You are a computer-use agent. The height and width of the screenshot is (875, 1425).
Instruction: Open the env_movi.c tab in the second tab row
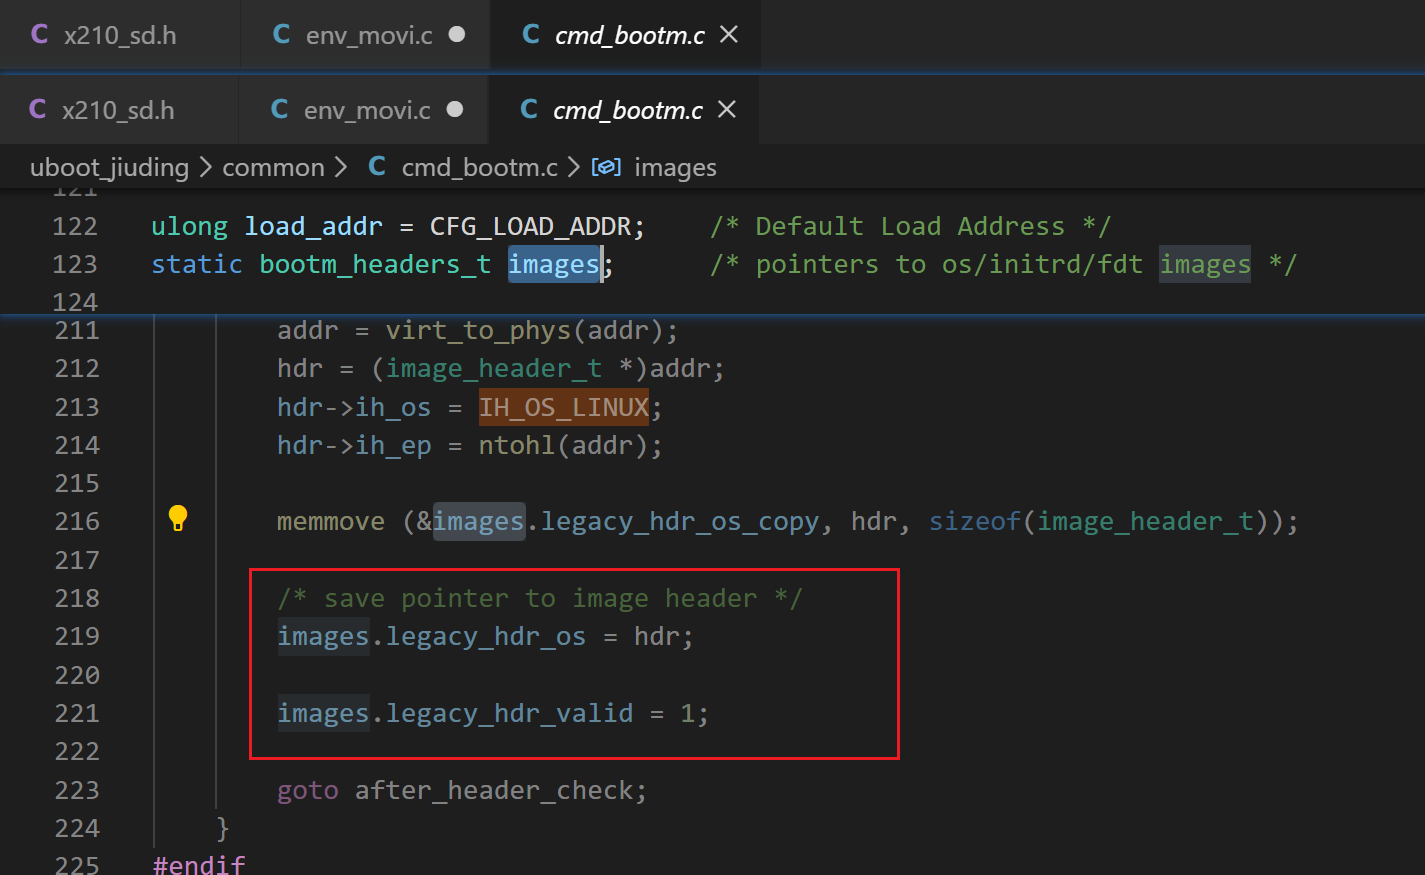coord(364,110)
